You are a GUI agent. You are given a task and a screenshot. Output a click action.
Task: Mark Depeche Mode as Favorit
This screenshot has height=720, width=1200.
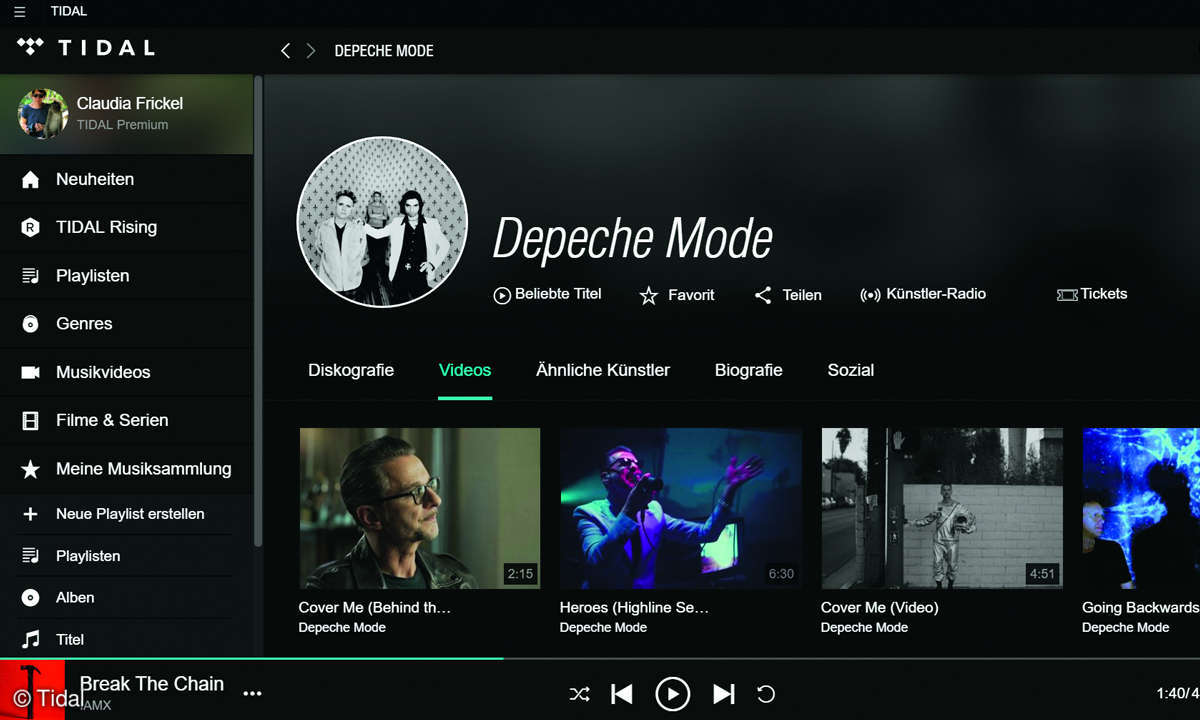point(677,295)
